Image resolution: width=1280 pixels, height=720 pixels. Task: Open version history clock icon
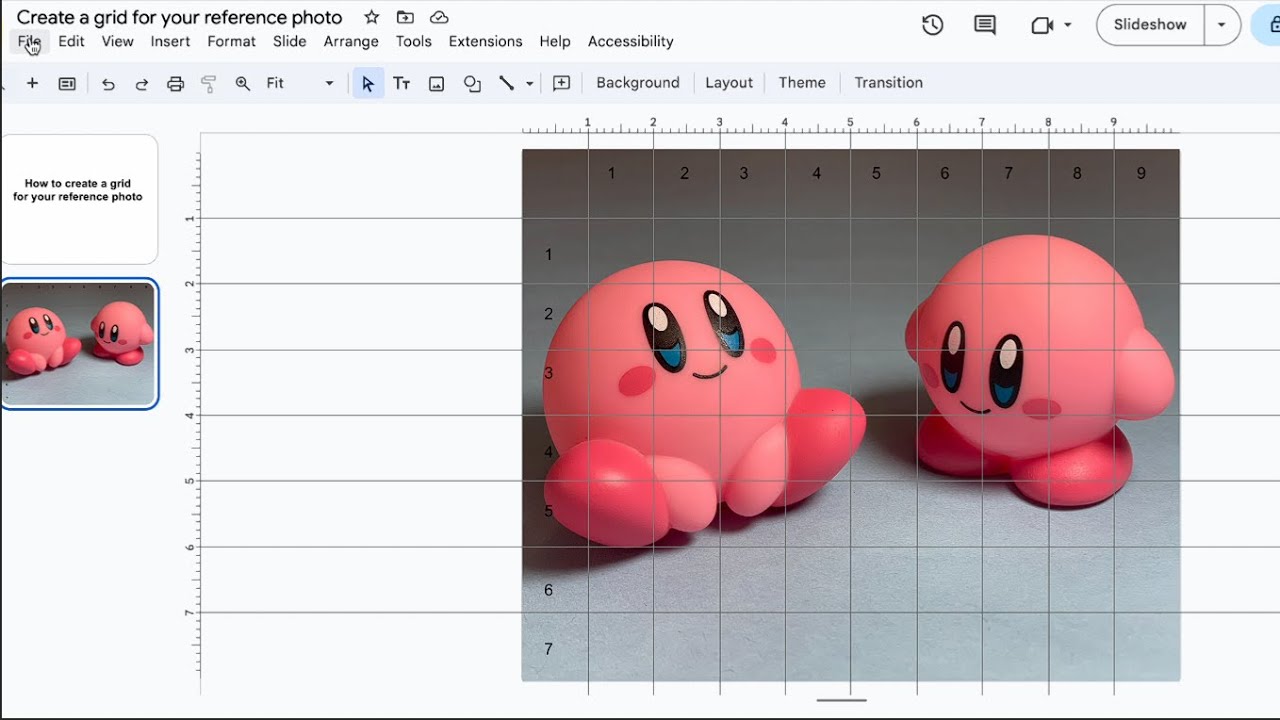932,25
